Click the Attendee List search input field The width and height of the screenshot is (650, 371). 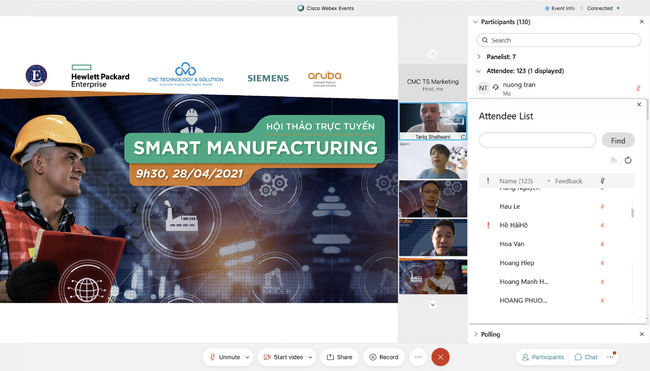click(537, 140)
